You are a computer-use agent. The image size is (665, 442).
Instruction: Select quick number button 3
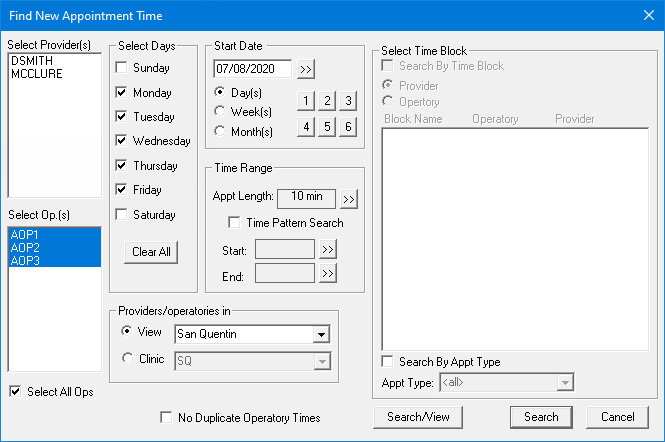348,101
